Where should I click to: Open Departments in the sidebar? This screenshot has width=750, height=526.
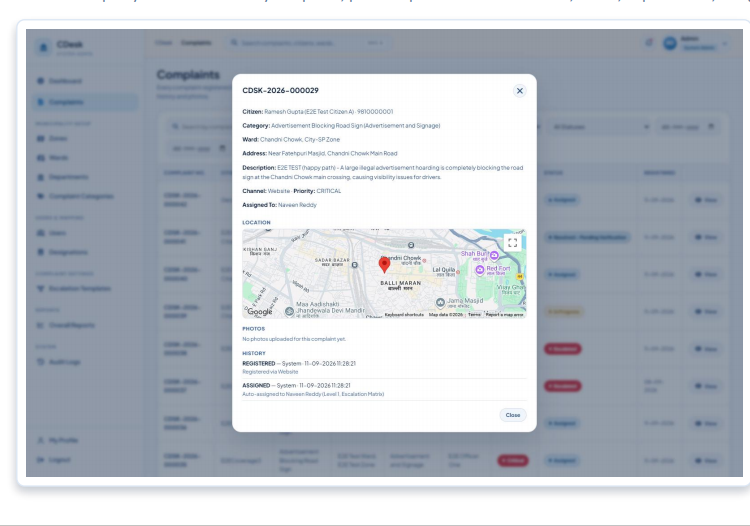(x=86, y=177)
